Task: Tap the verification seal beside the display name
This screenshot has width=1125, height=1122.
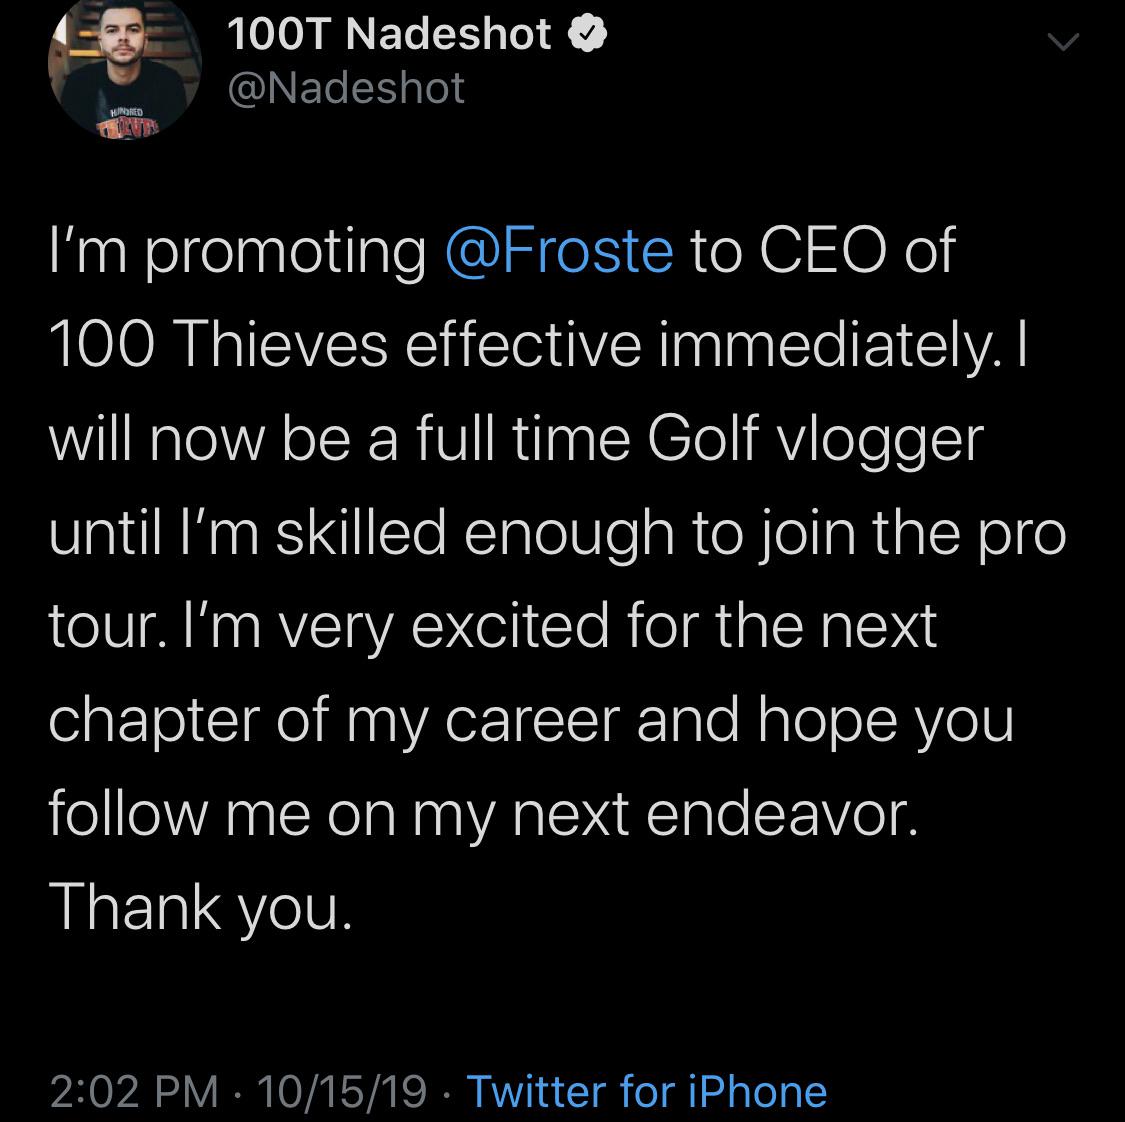Action: click(x=588, y=33)
